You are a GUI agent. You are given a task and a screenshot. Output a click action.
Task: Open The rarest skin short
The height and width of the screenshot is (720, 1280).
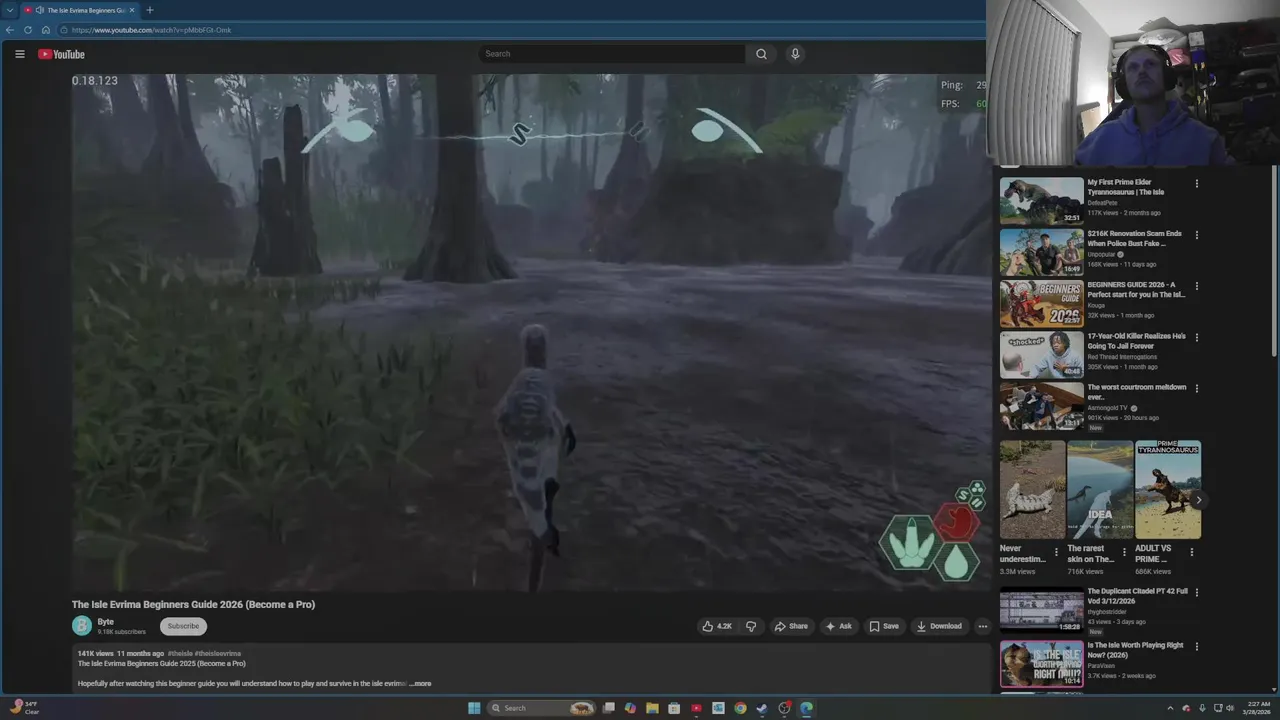(1100, 490)
